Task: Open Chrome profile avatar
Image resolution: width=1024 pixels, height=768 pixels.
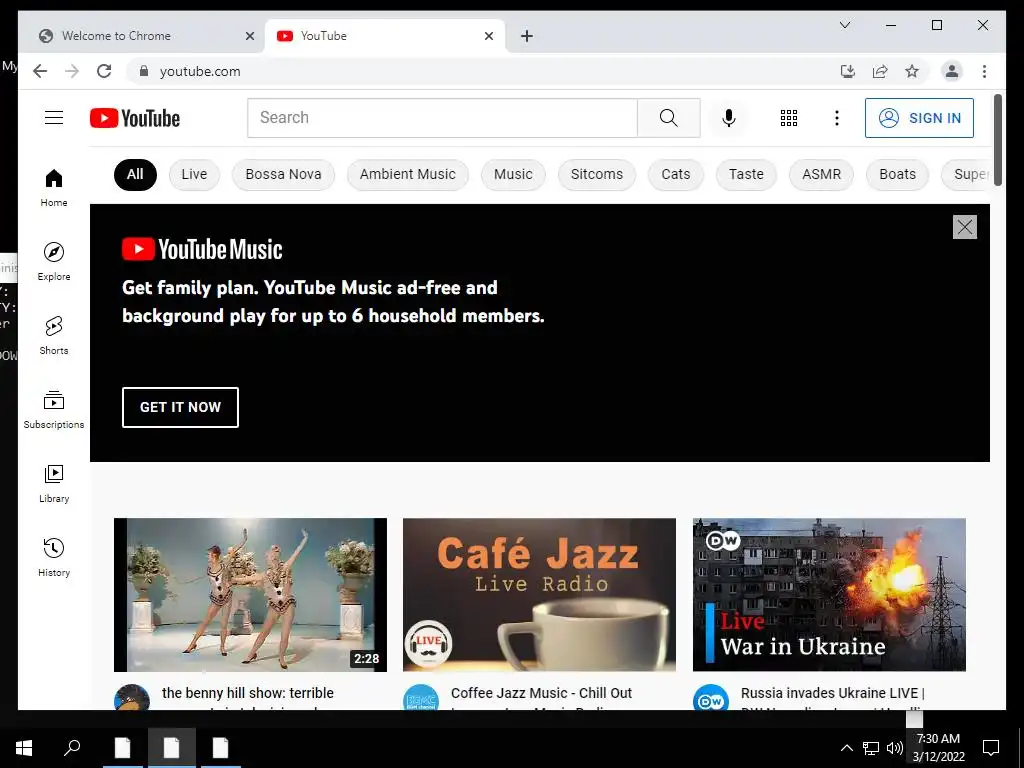Action: tap(952, 71)
